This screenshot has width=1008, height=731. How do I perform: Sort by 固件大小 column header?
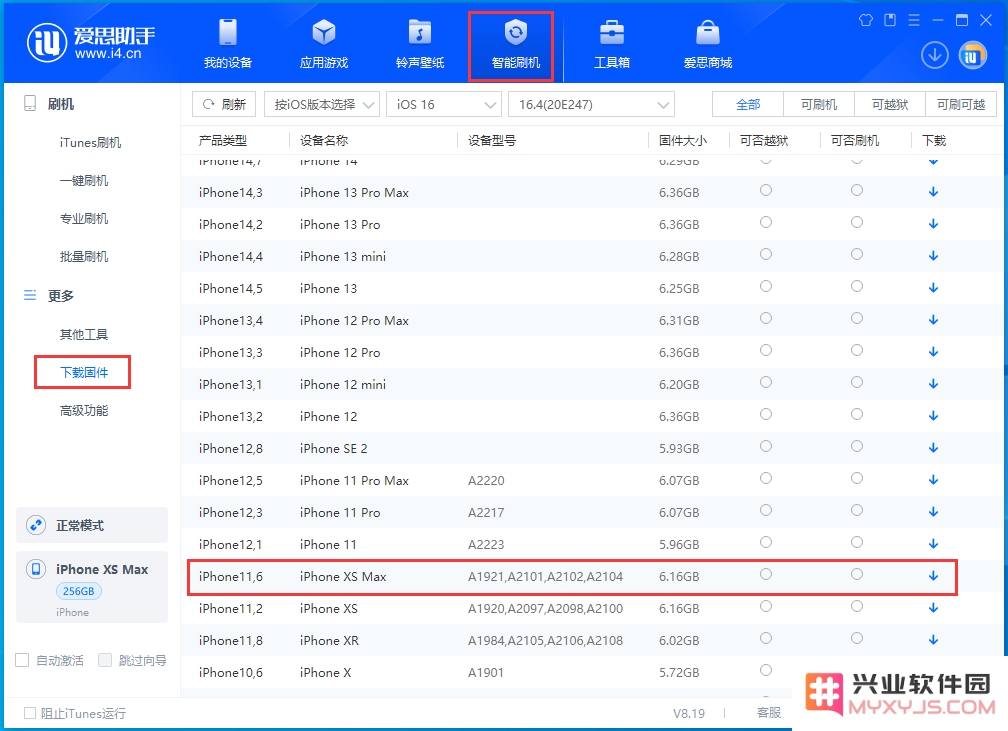[x=683, y=140]
